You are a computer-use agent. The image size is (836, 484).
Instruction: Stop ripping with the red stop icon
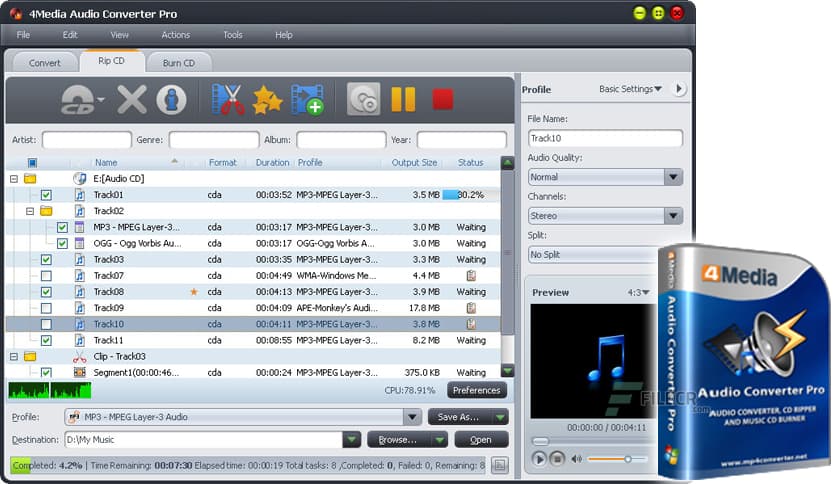click(x=443, y=100)
